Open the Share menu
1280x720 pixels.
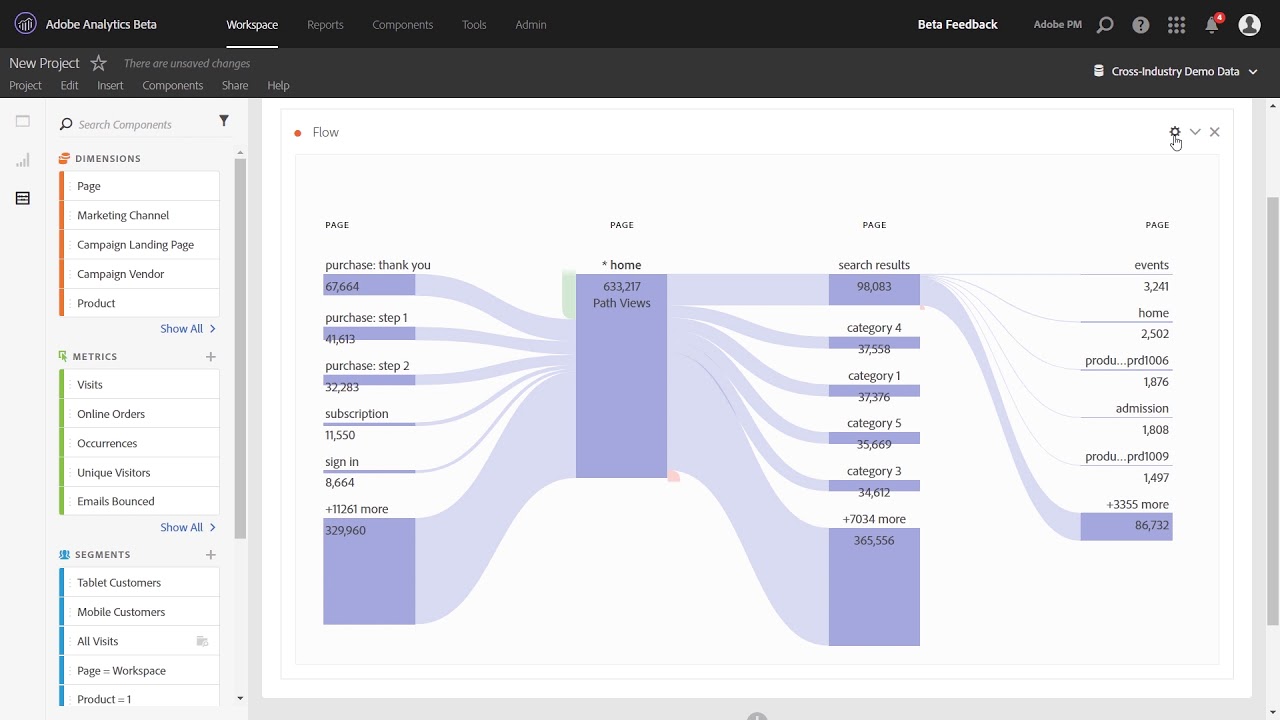click(x=234, y=85)
